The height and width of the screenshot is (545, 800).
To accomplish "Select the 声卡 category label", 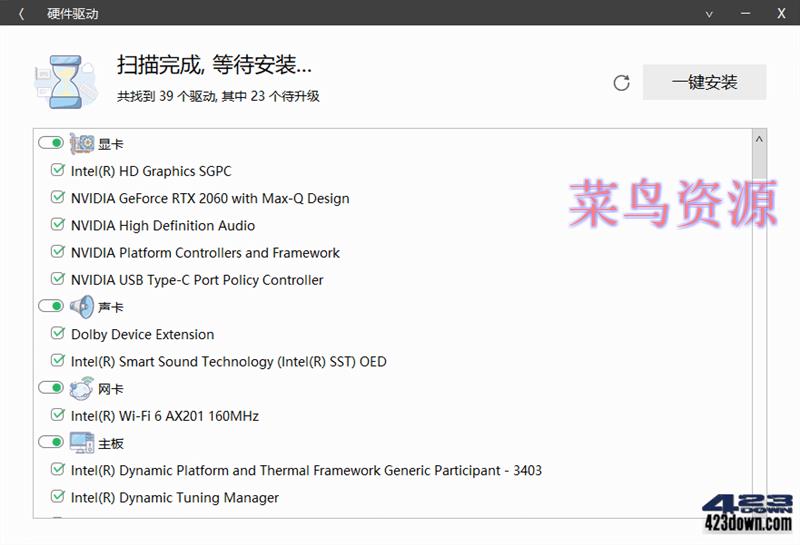I will pos(111,307).
